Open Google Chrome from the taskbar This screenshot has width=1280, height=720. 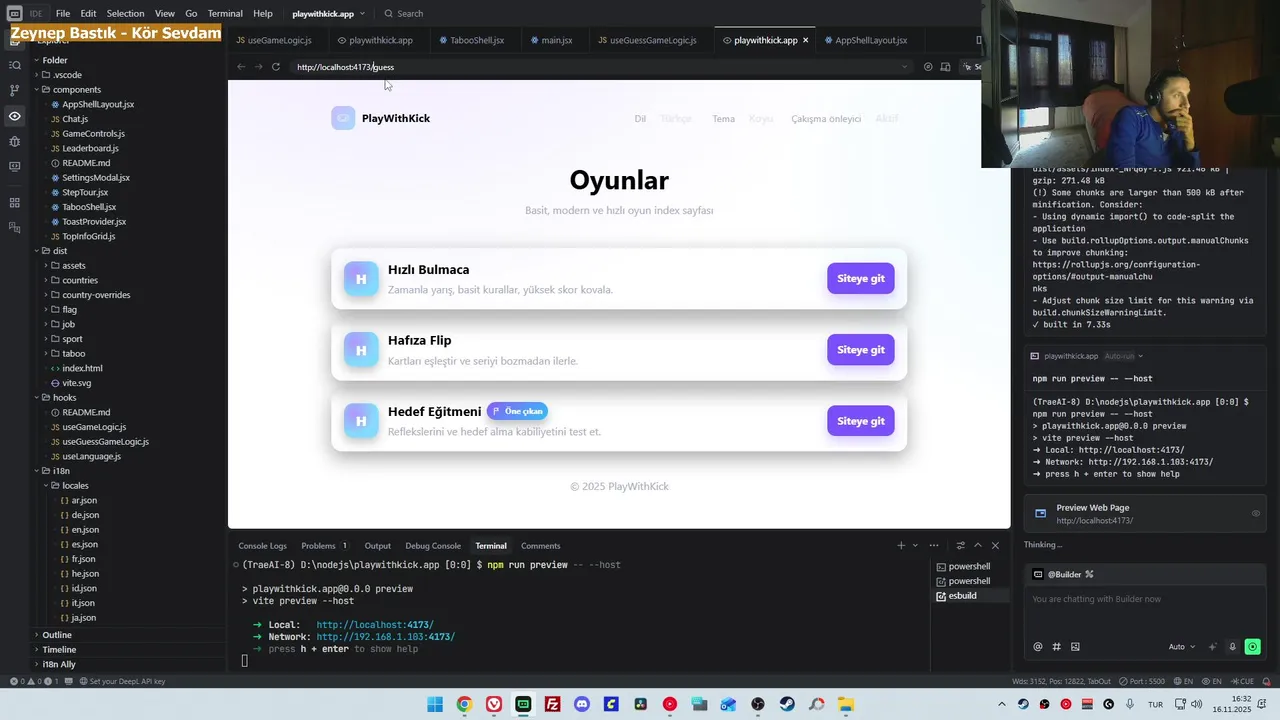tap(464, 704)
